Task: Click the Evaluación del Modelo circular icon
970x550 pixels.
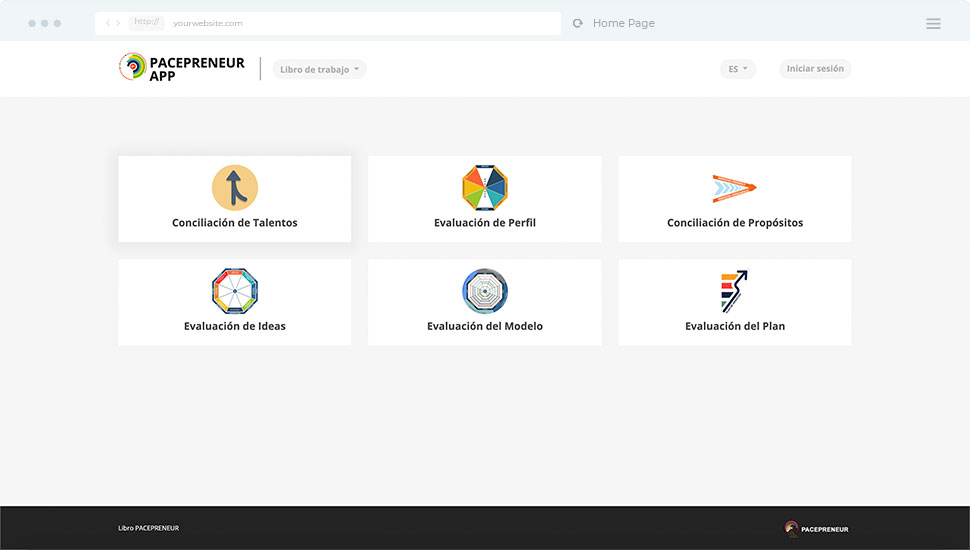Action: point(485,291)
